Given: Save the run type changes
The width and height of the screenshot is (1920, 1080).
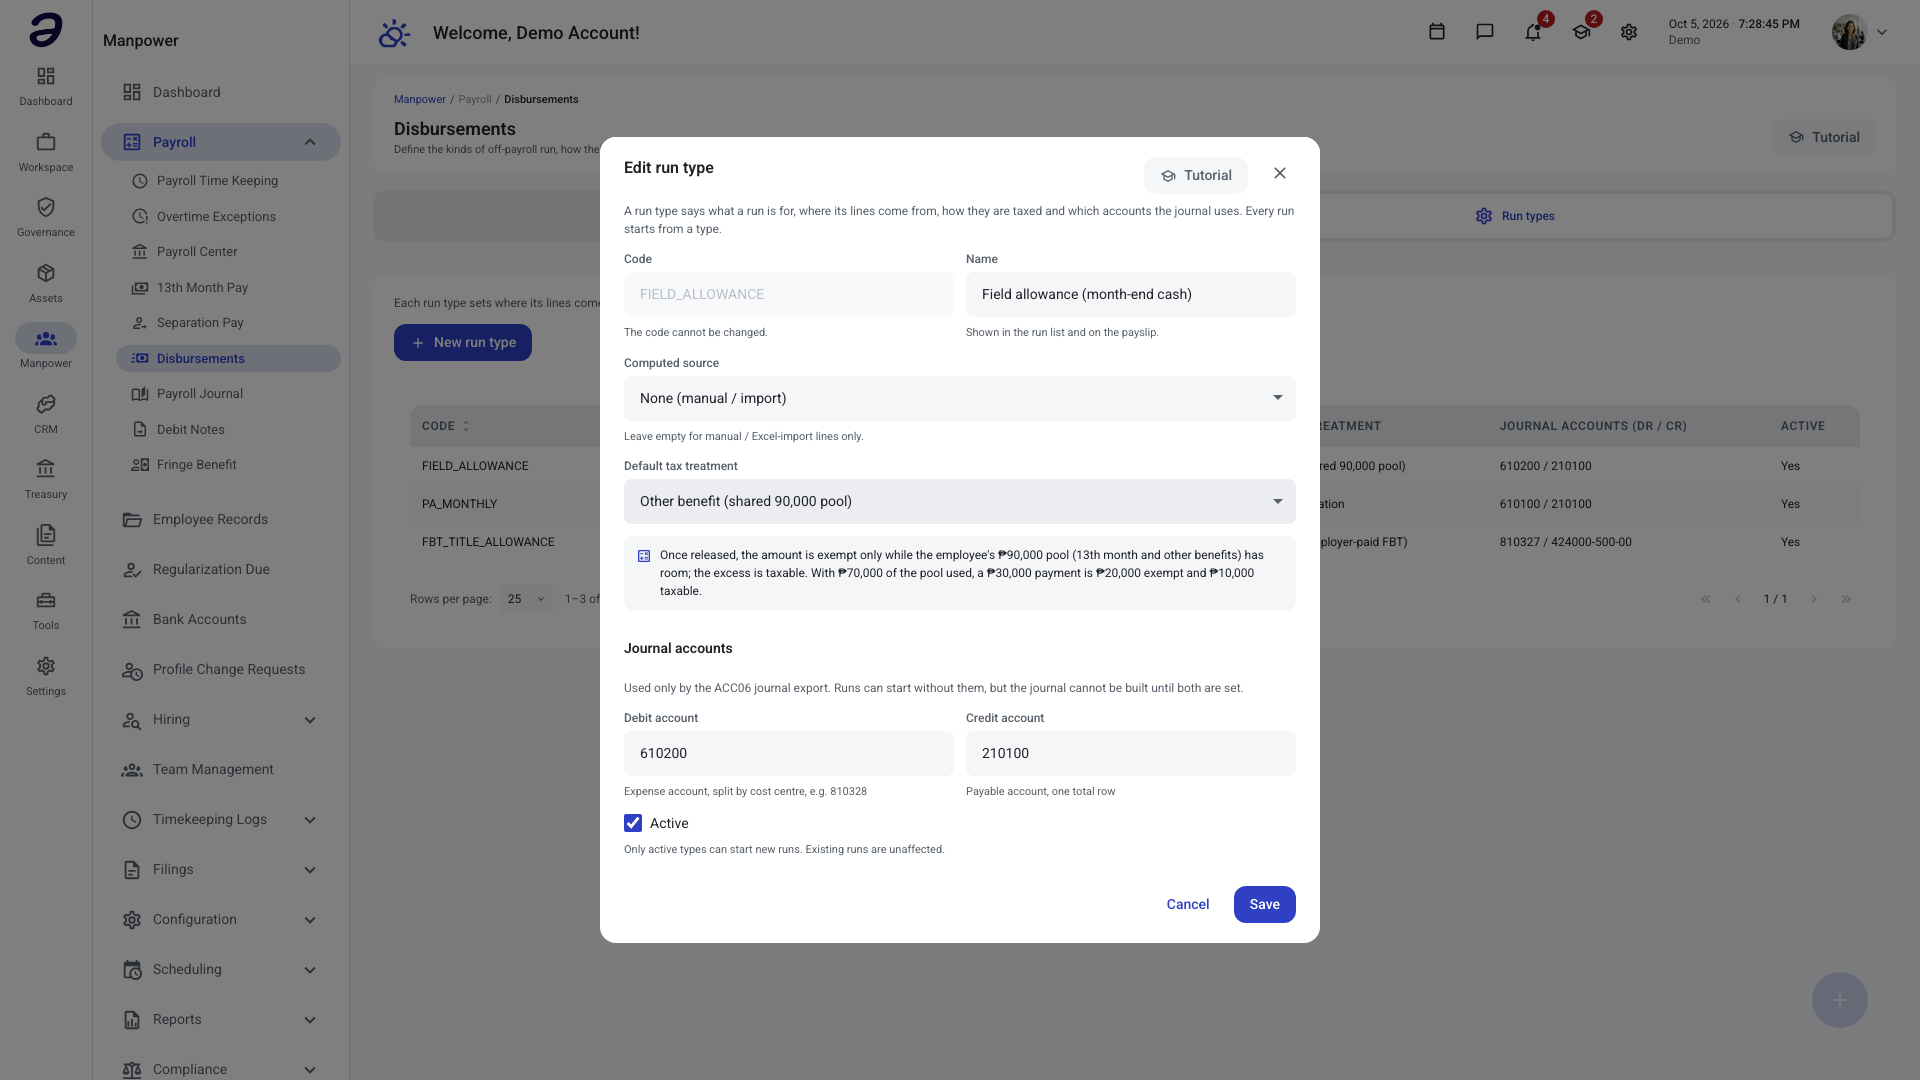Looking at the screenshot, I should [1264, 904].
